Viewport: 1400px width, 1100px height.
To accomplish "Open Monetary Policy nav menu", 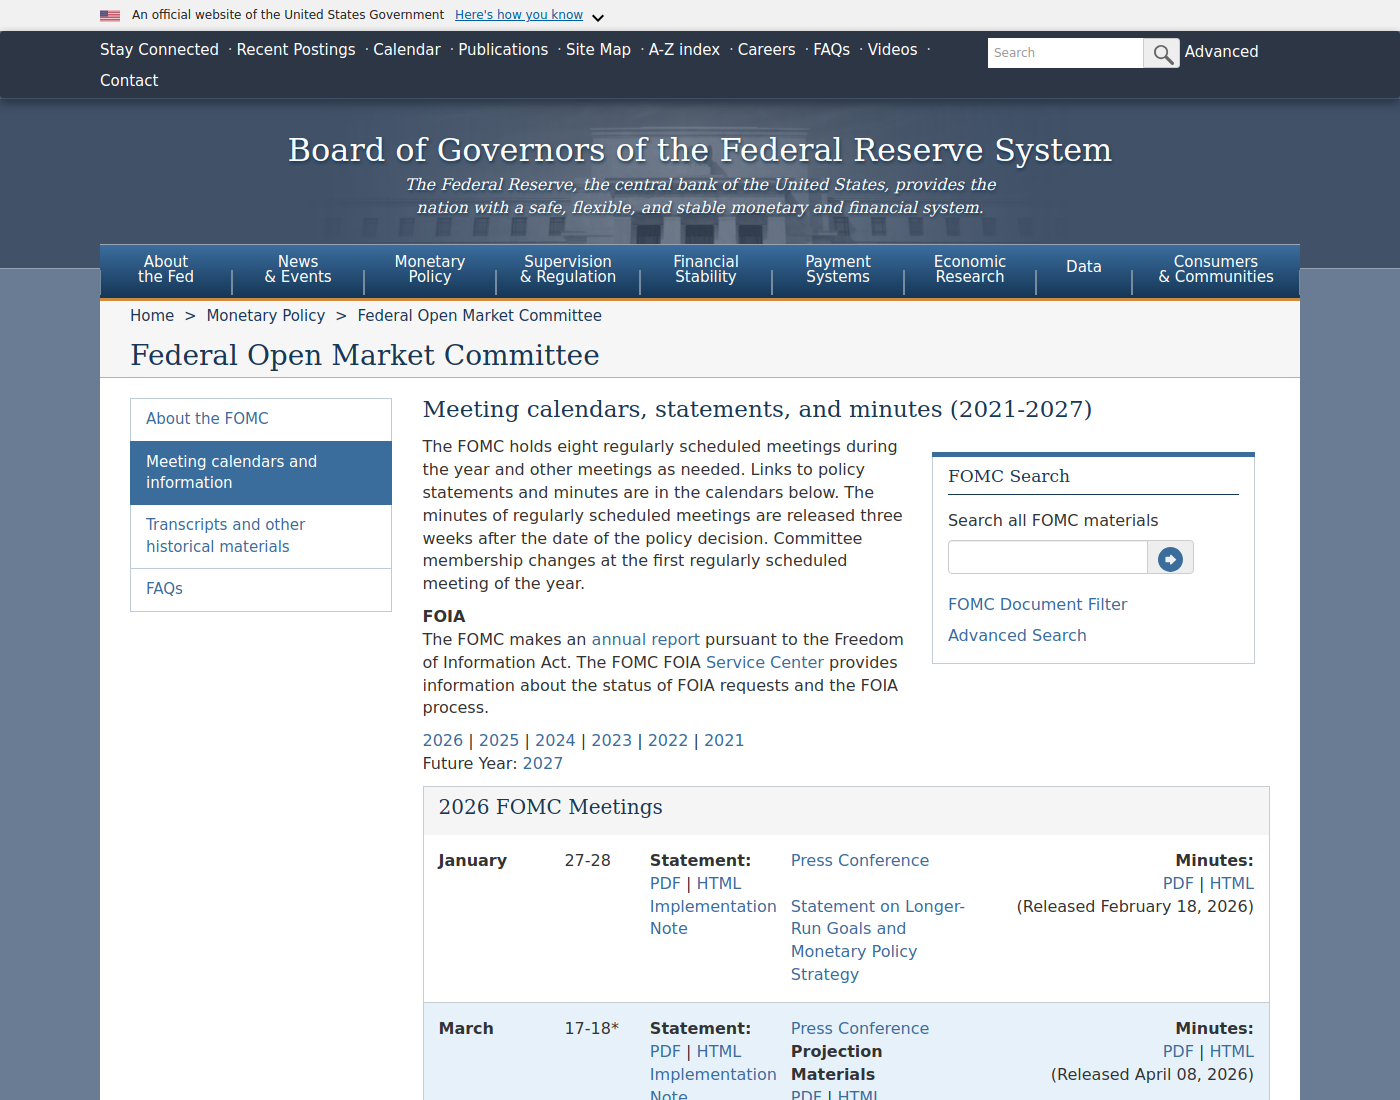I will (x=430, y=270).
